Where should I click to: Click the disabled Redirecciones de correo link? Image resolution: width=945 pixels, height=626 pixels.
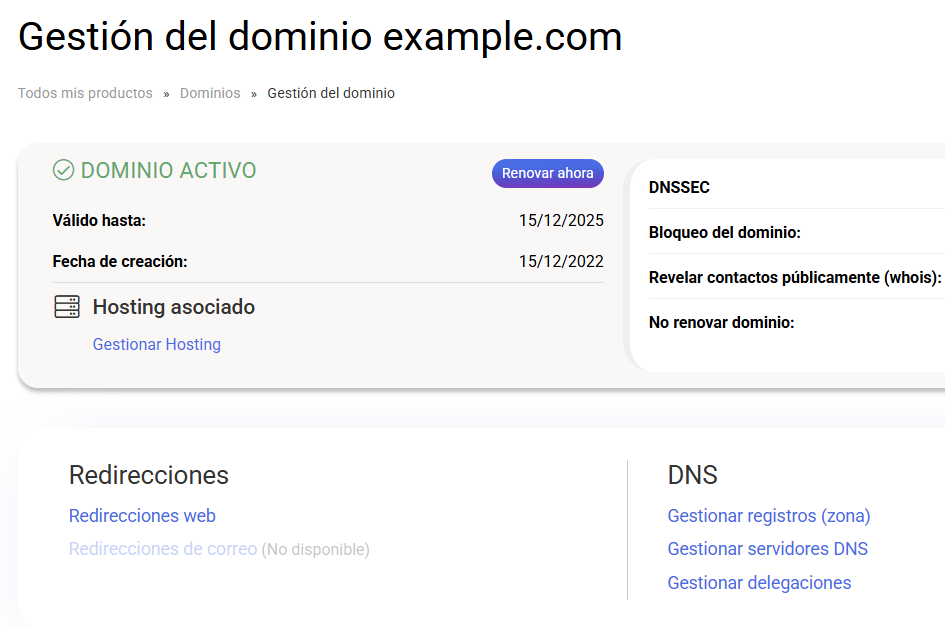coord(163,549)
